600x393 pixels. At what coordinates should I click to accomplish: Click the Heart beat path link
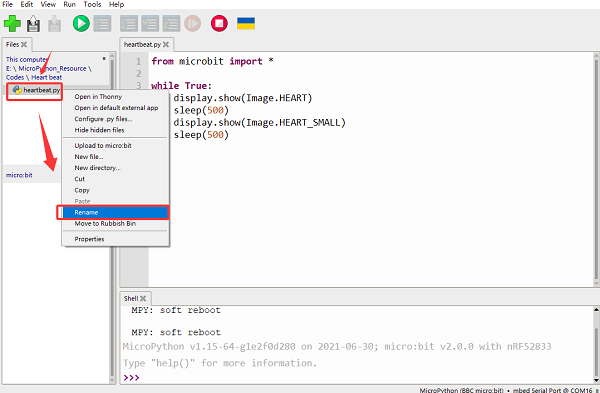click(x=46, y=77)
